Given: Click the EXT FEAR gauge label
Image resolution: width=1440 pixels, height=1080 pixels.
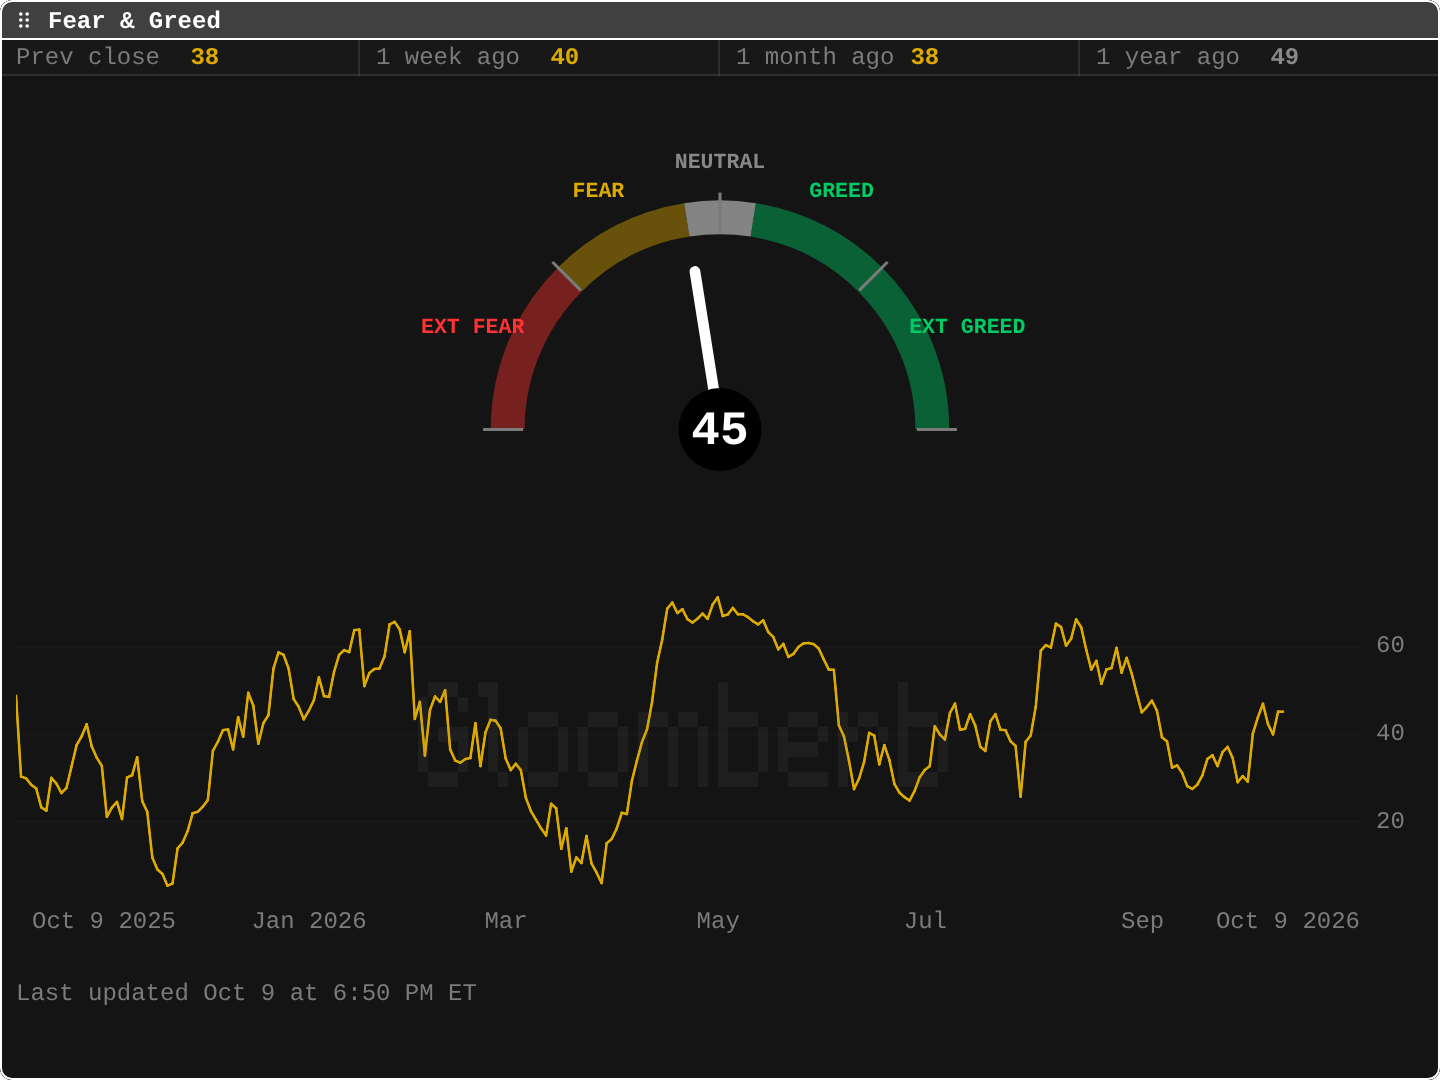Looking at the screenshot, I should [473, 326].
